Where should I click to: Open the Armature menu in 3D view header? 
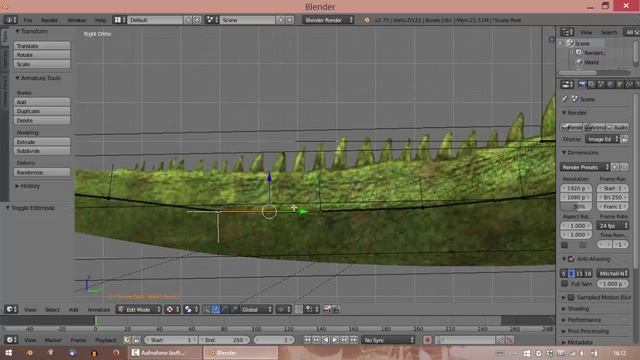(x=99, y=309)
